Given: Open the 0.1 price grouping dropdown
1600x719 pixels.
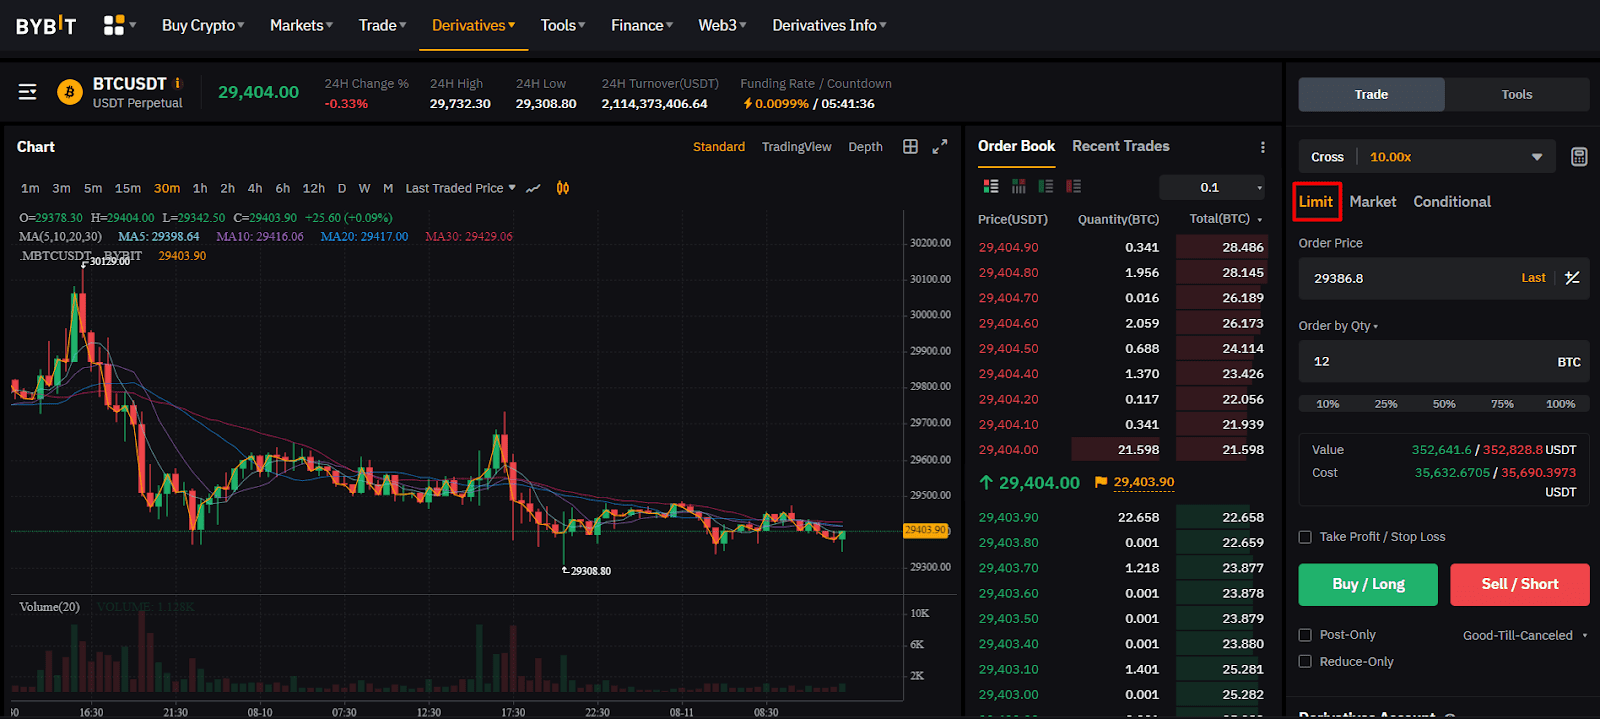Looking at the screenshot, I should pos(1213,187).
